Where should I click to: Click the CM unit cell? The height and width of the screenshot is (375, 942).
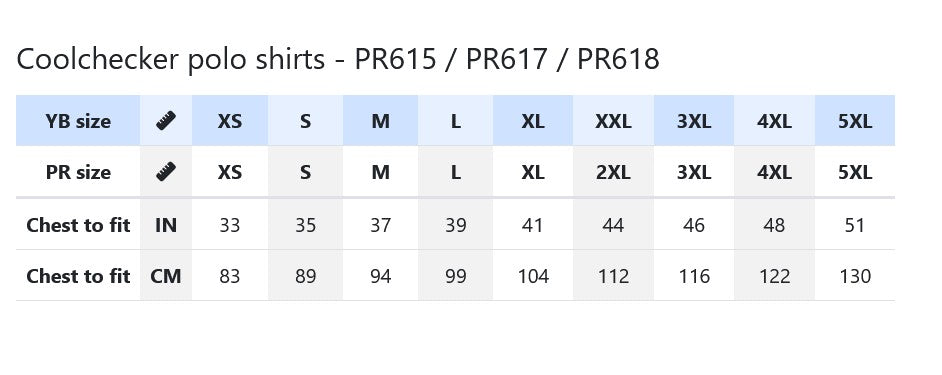(x=166, y=276)
